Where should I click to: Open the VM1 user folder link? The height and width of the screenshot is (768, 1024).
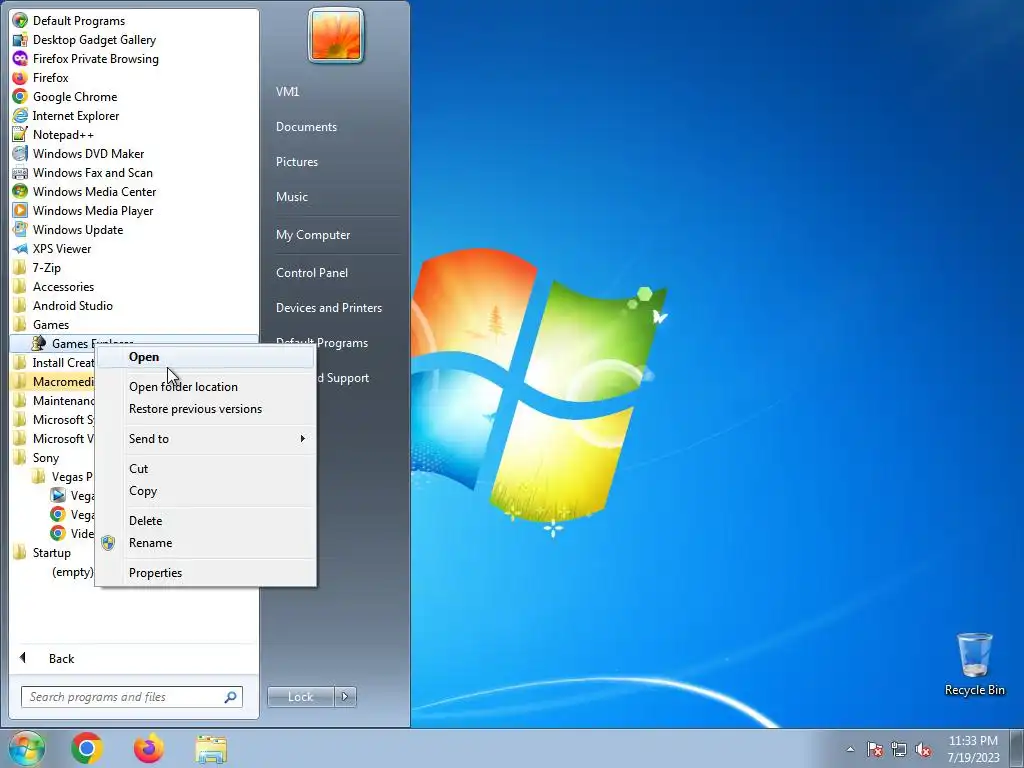287,91
